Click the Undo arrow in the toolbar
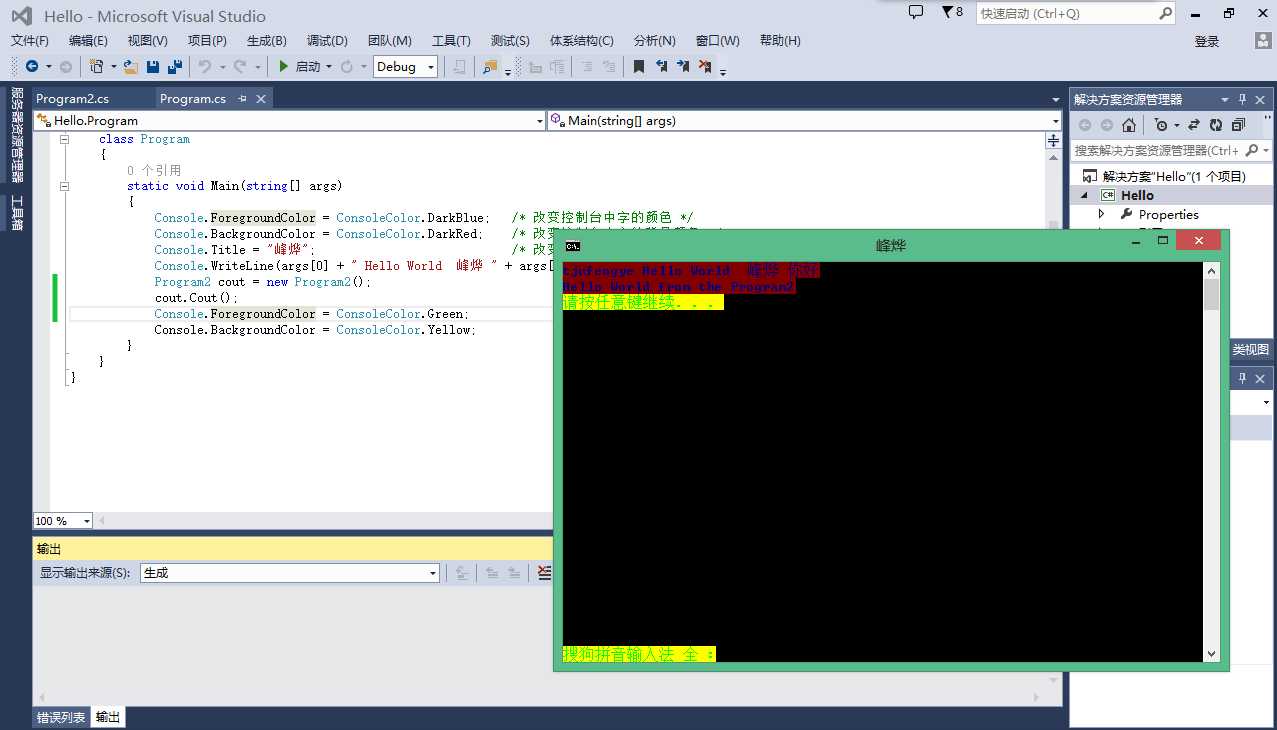Viewport: 1277px width, 730px height. point(204,66)
